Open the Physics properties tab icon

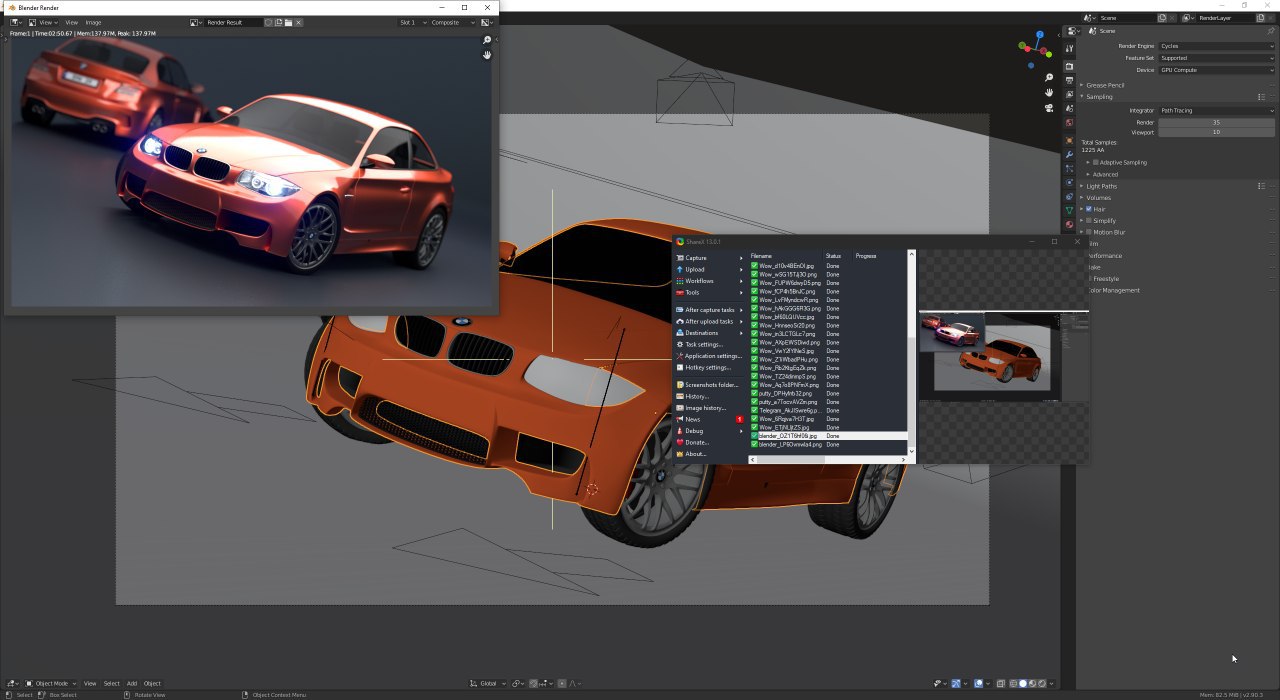point(1069,183)
